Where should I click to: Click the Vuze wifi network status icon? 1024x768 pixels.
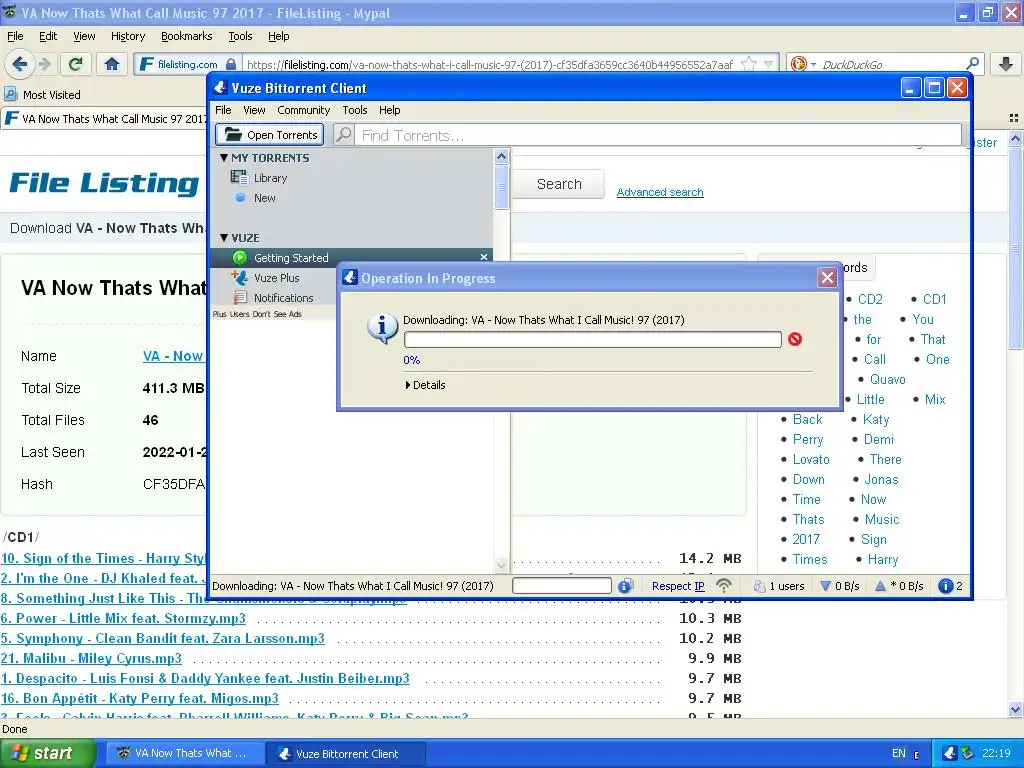point(724,586)
